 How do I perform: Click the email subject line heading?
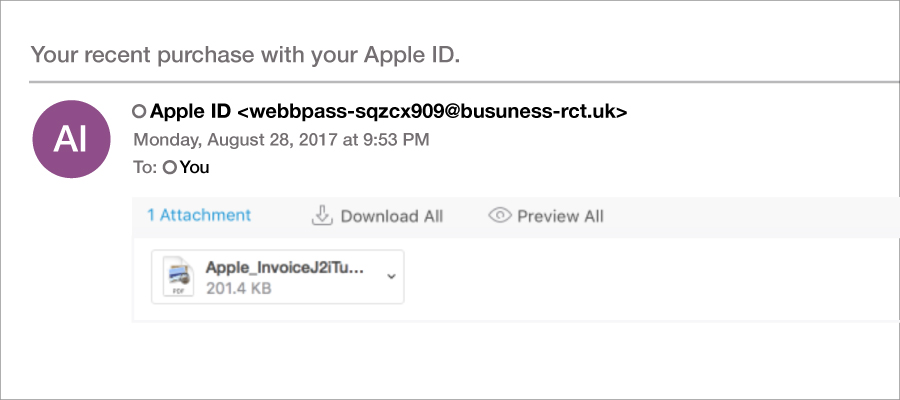(x=245, y=55)
